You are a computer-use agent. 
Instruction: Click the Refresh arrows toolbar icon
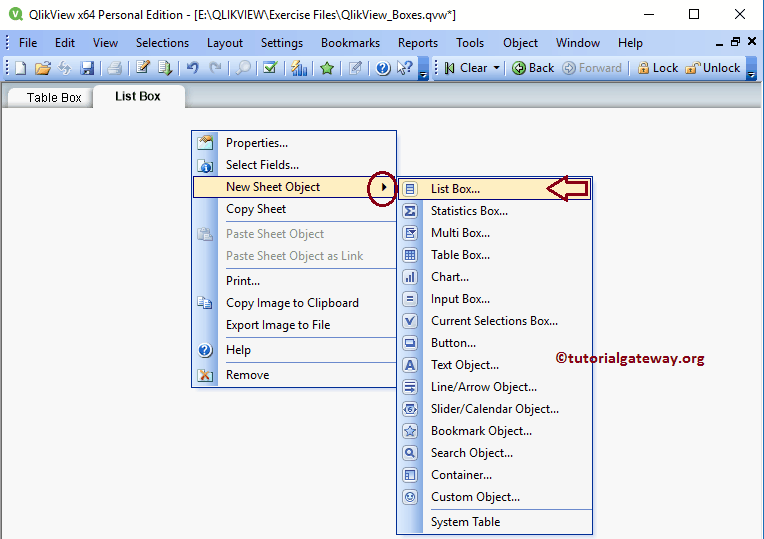tap(64, 68)
